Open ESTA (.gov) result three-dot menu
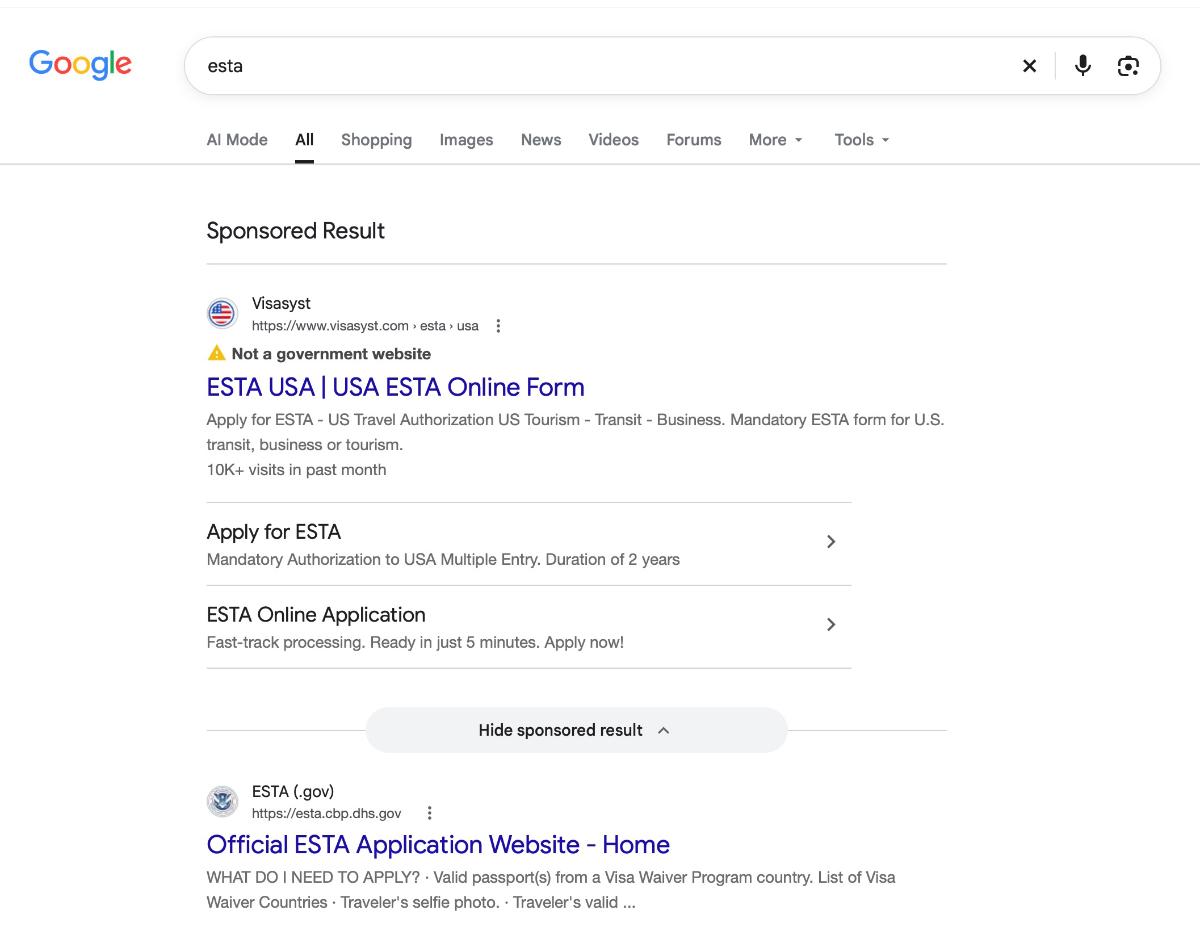 coord(429,813)
